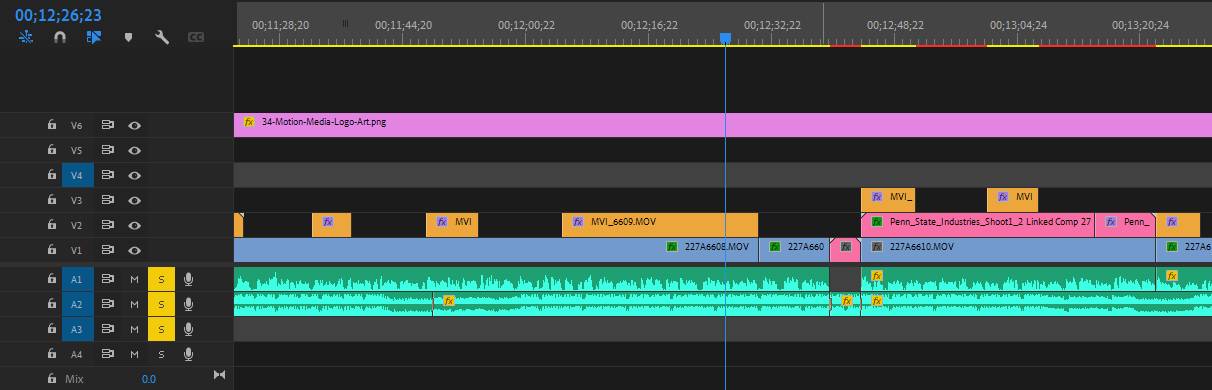Click the Linked Selection icon
This screenshot has width=1212, height=390.
pyautogui.click(x=94, y=37)
